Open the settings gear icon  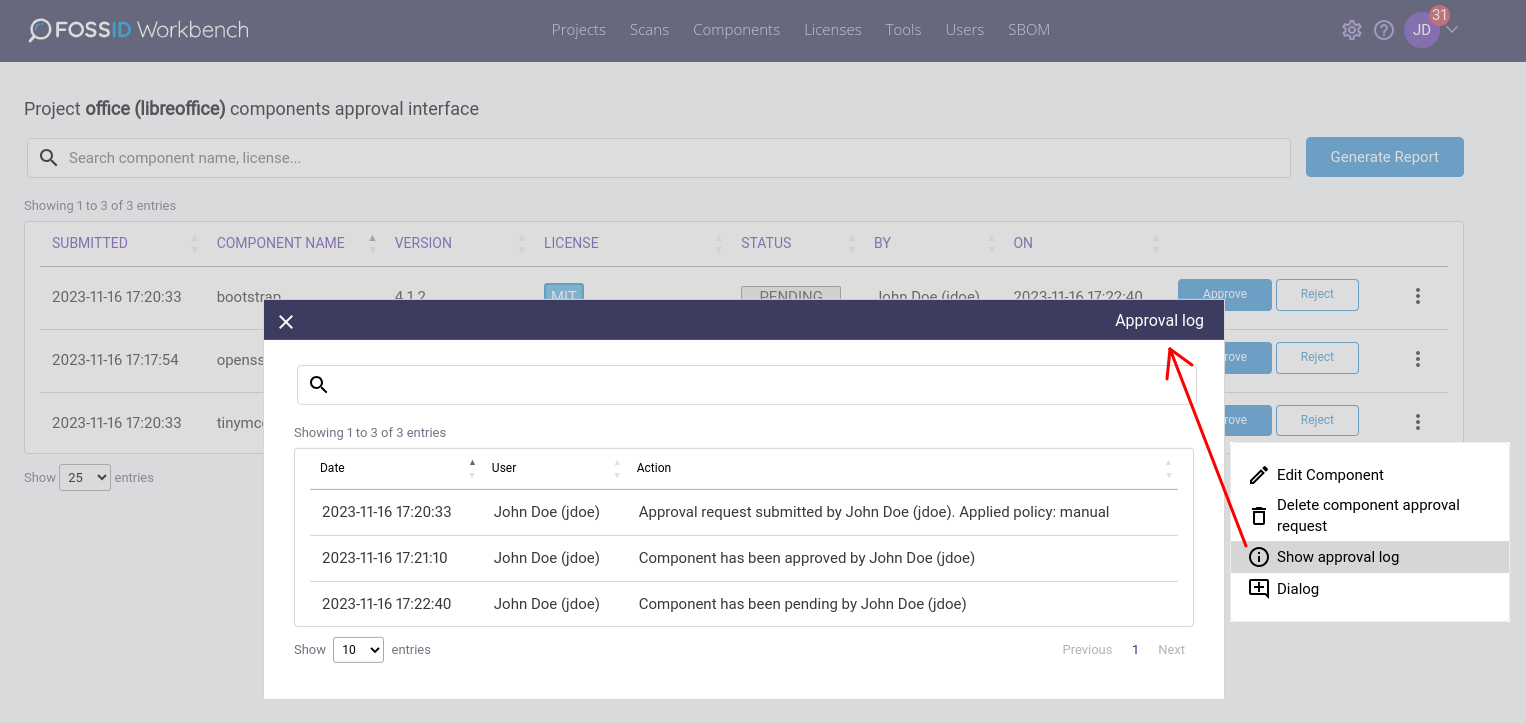coord(1352,30)
